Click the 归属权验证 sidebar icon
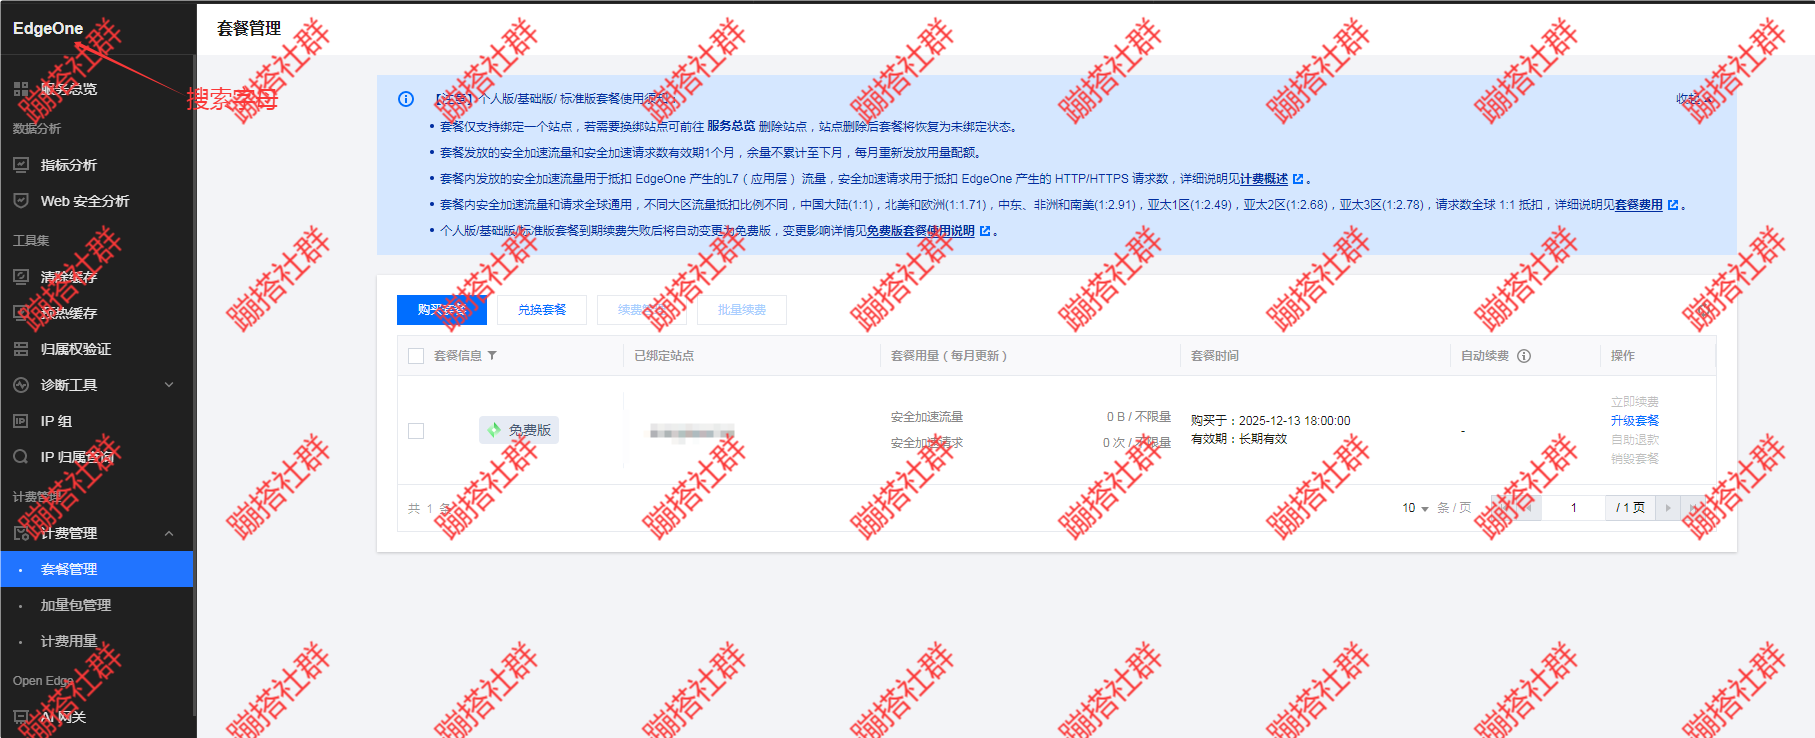 click(x=21, y=349)
